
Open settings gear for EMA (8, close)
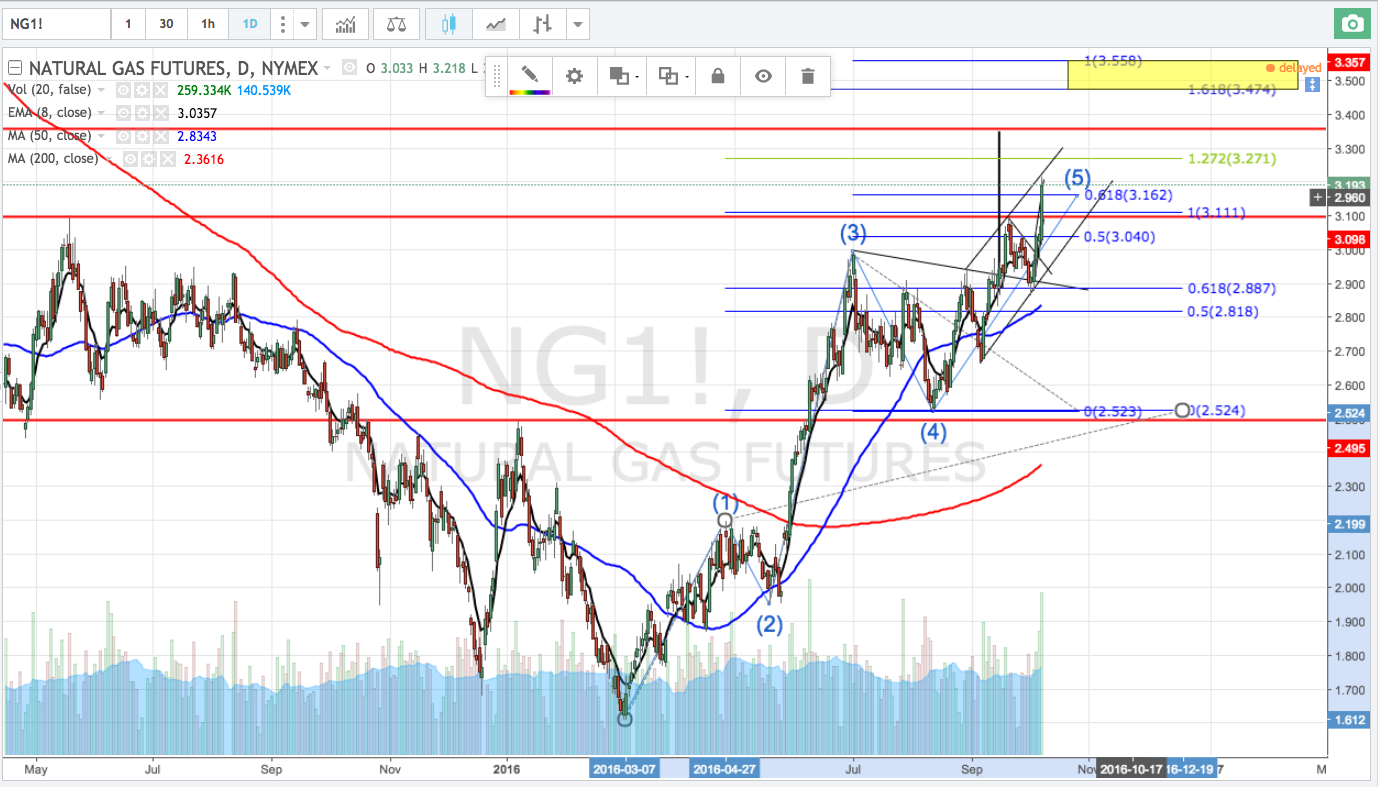(x=141, y=113)
